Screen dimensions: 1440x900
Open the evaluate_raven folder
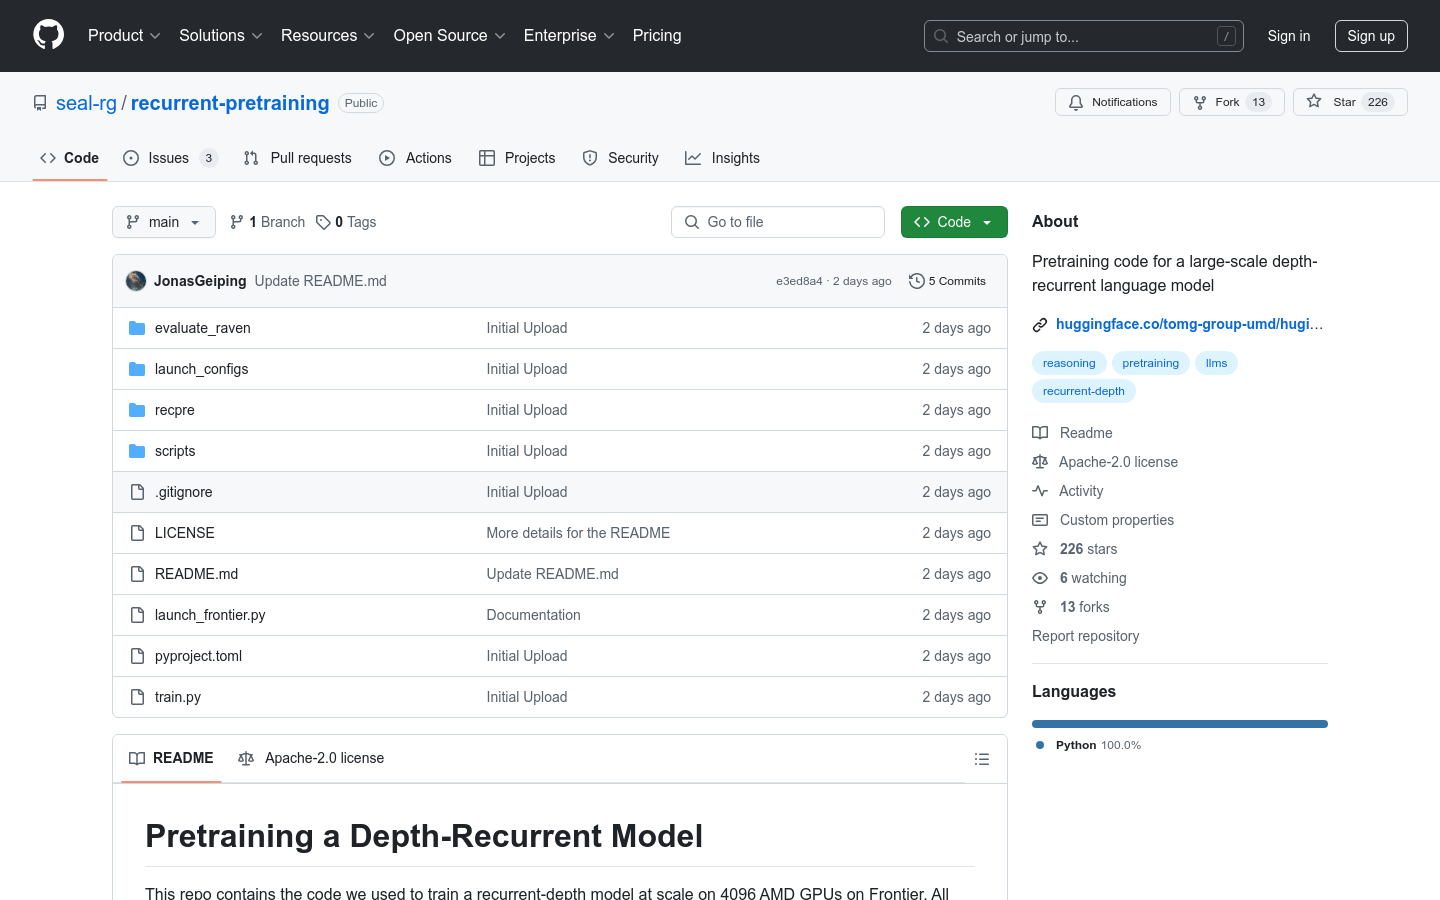pyautogui.click(x=202, y=328)
